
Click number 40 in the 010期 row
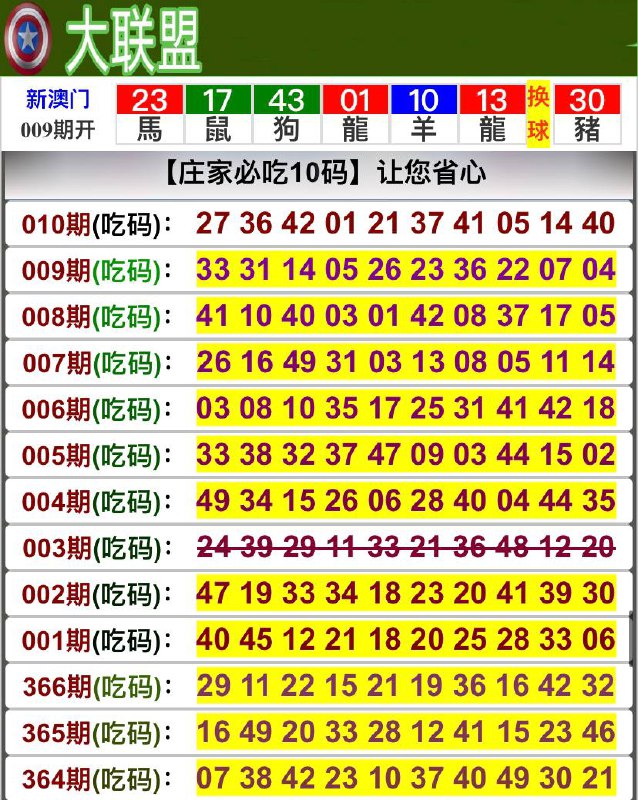599,223
